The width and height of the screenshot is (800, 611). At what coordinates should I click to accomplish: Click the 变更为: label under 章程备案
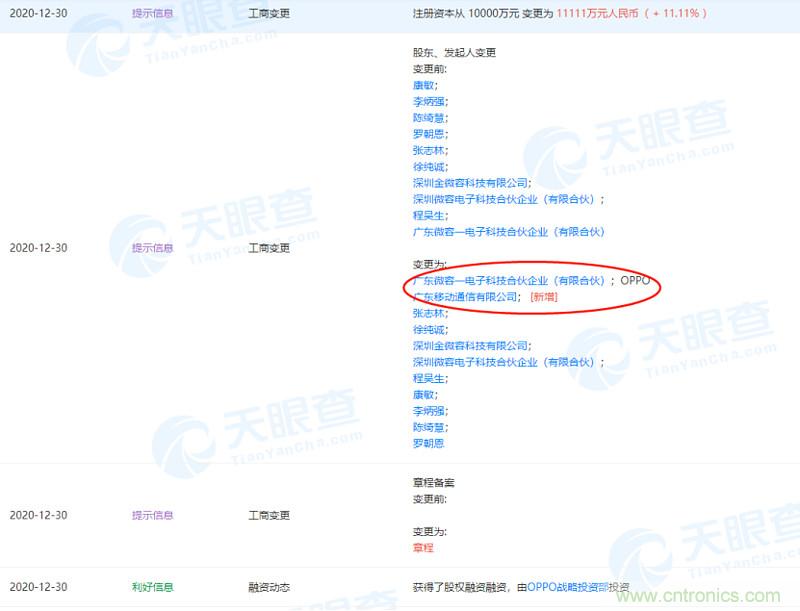point(430,531)
